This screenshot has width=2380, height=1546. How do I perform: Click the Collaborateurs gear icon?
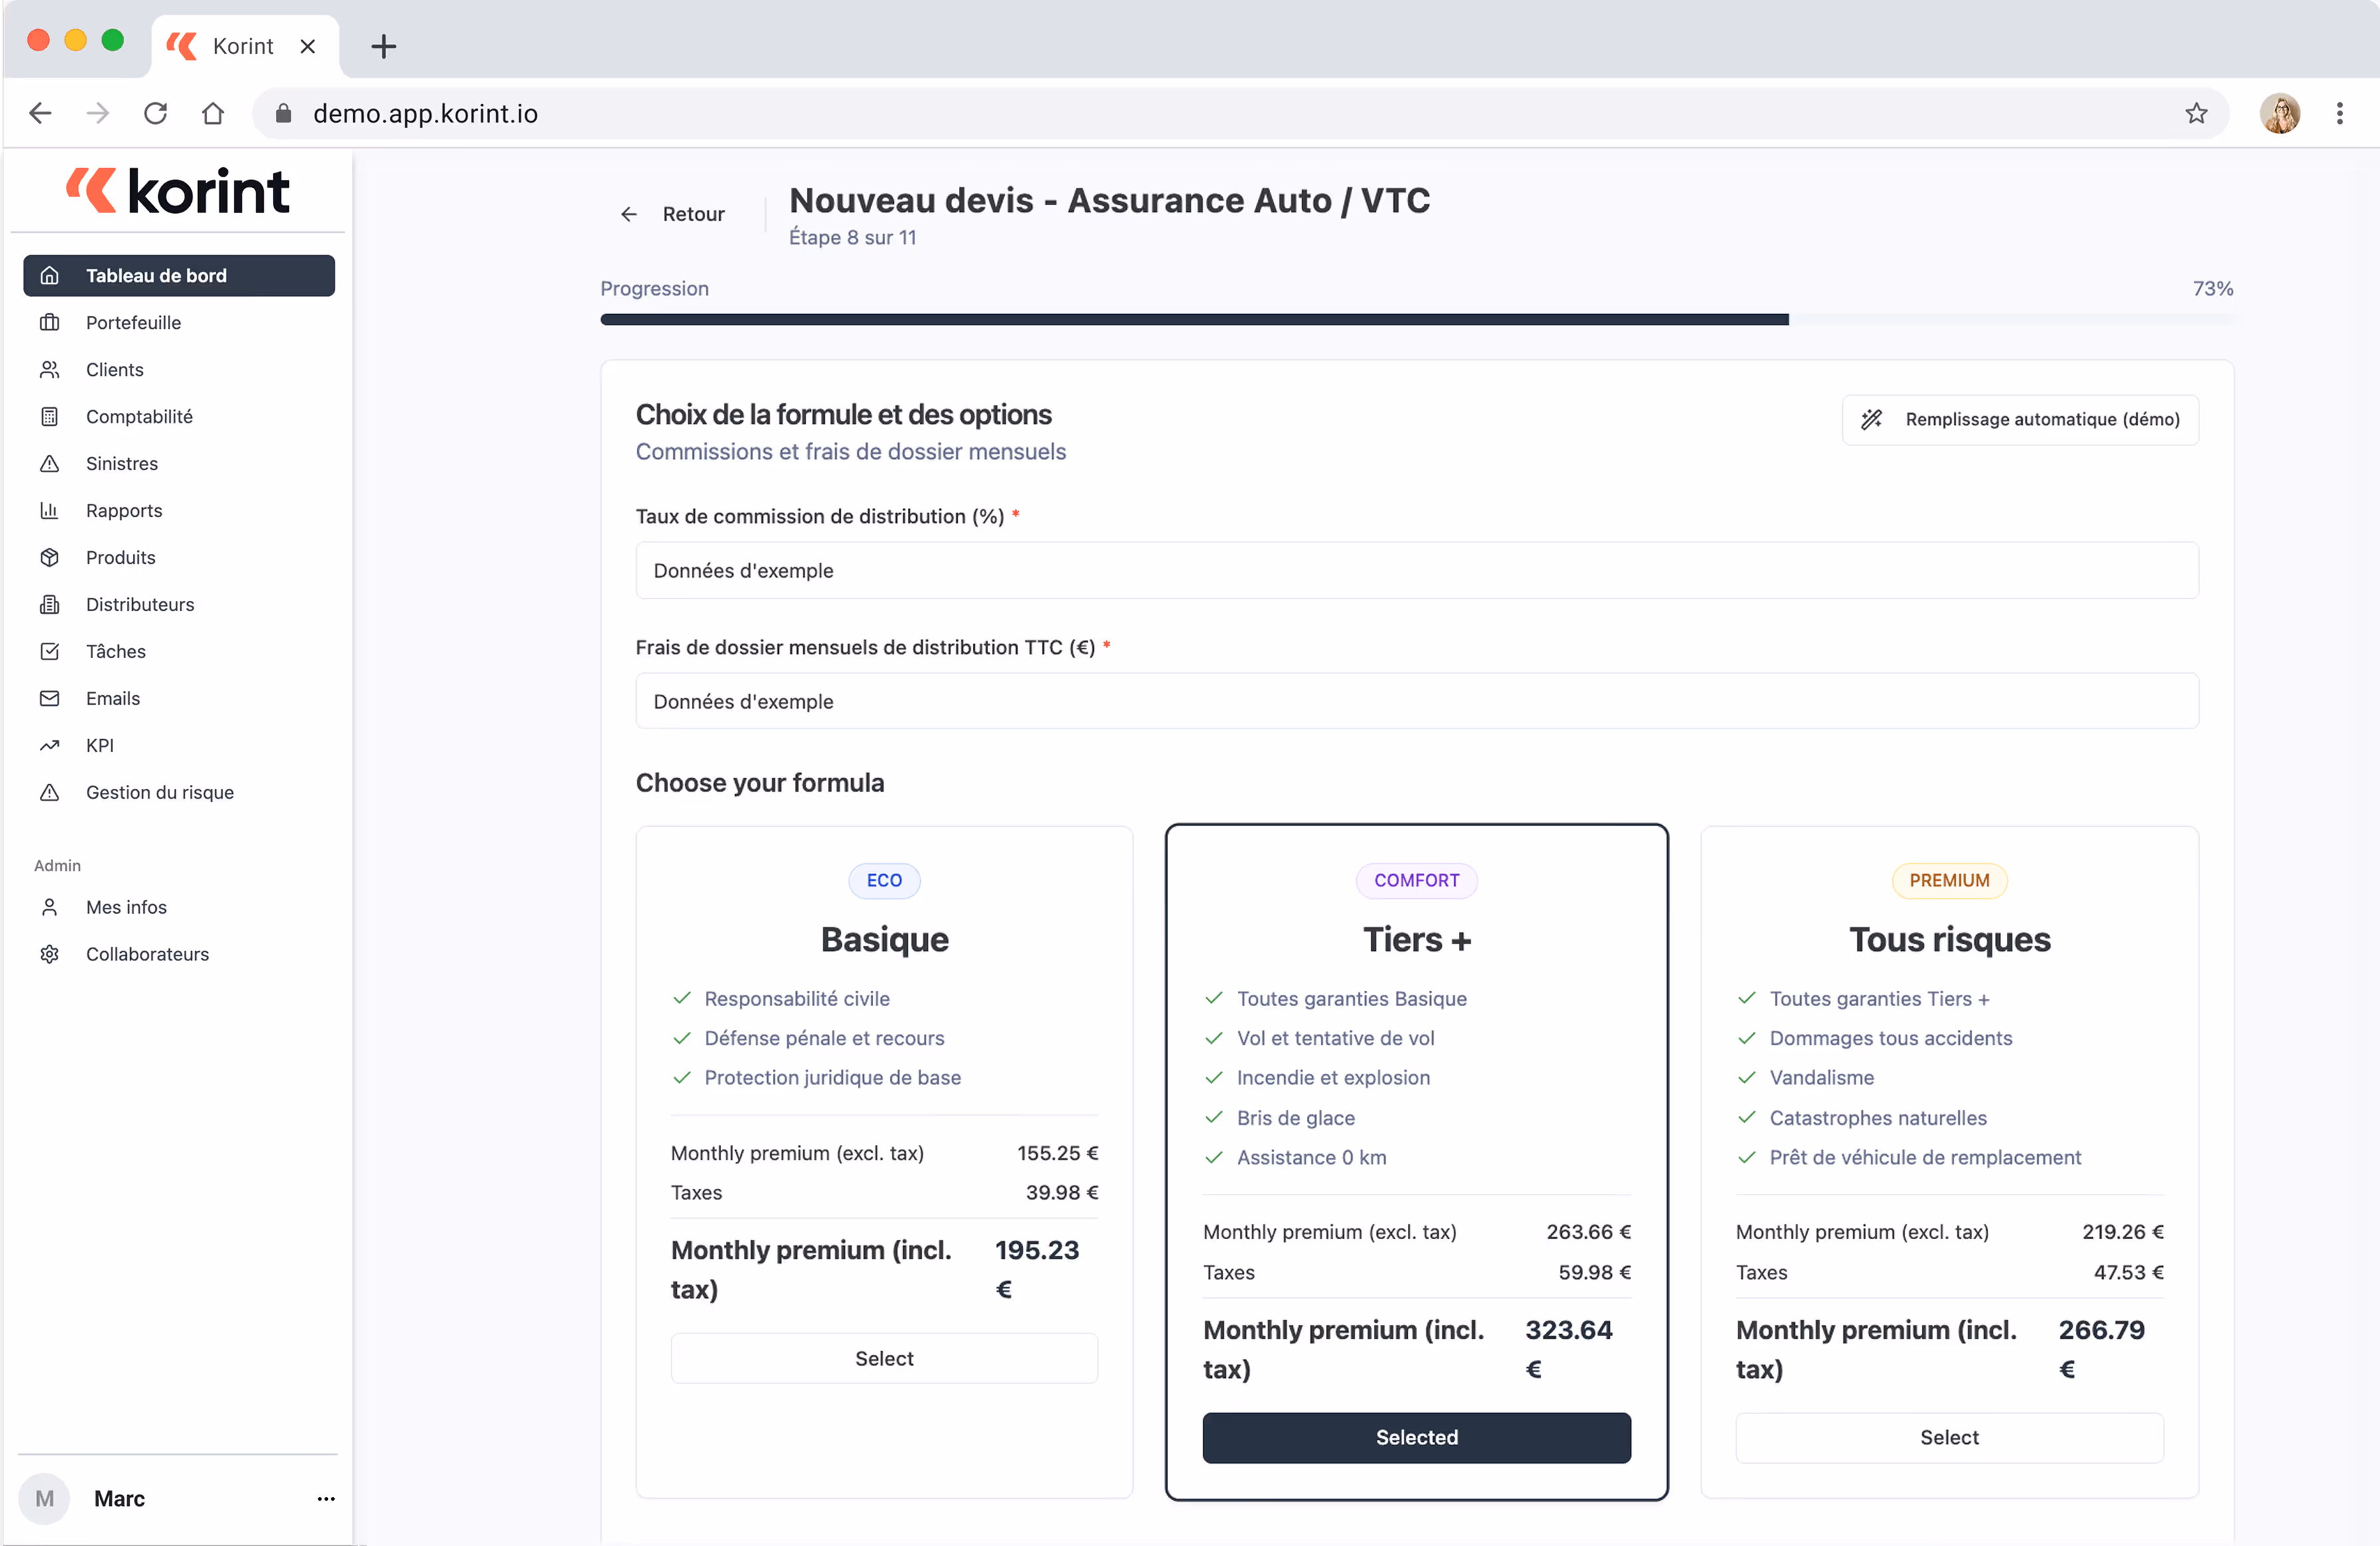click(49, 954)
